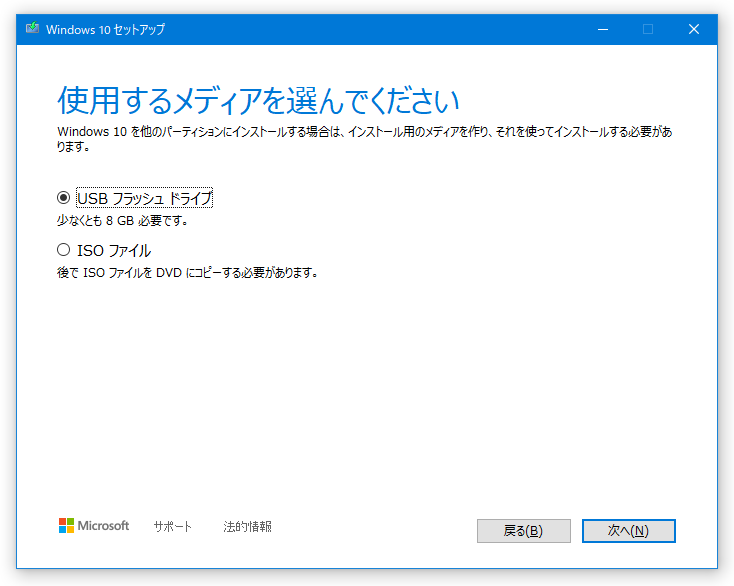Click the Microsoft logo

(94, 526)
